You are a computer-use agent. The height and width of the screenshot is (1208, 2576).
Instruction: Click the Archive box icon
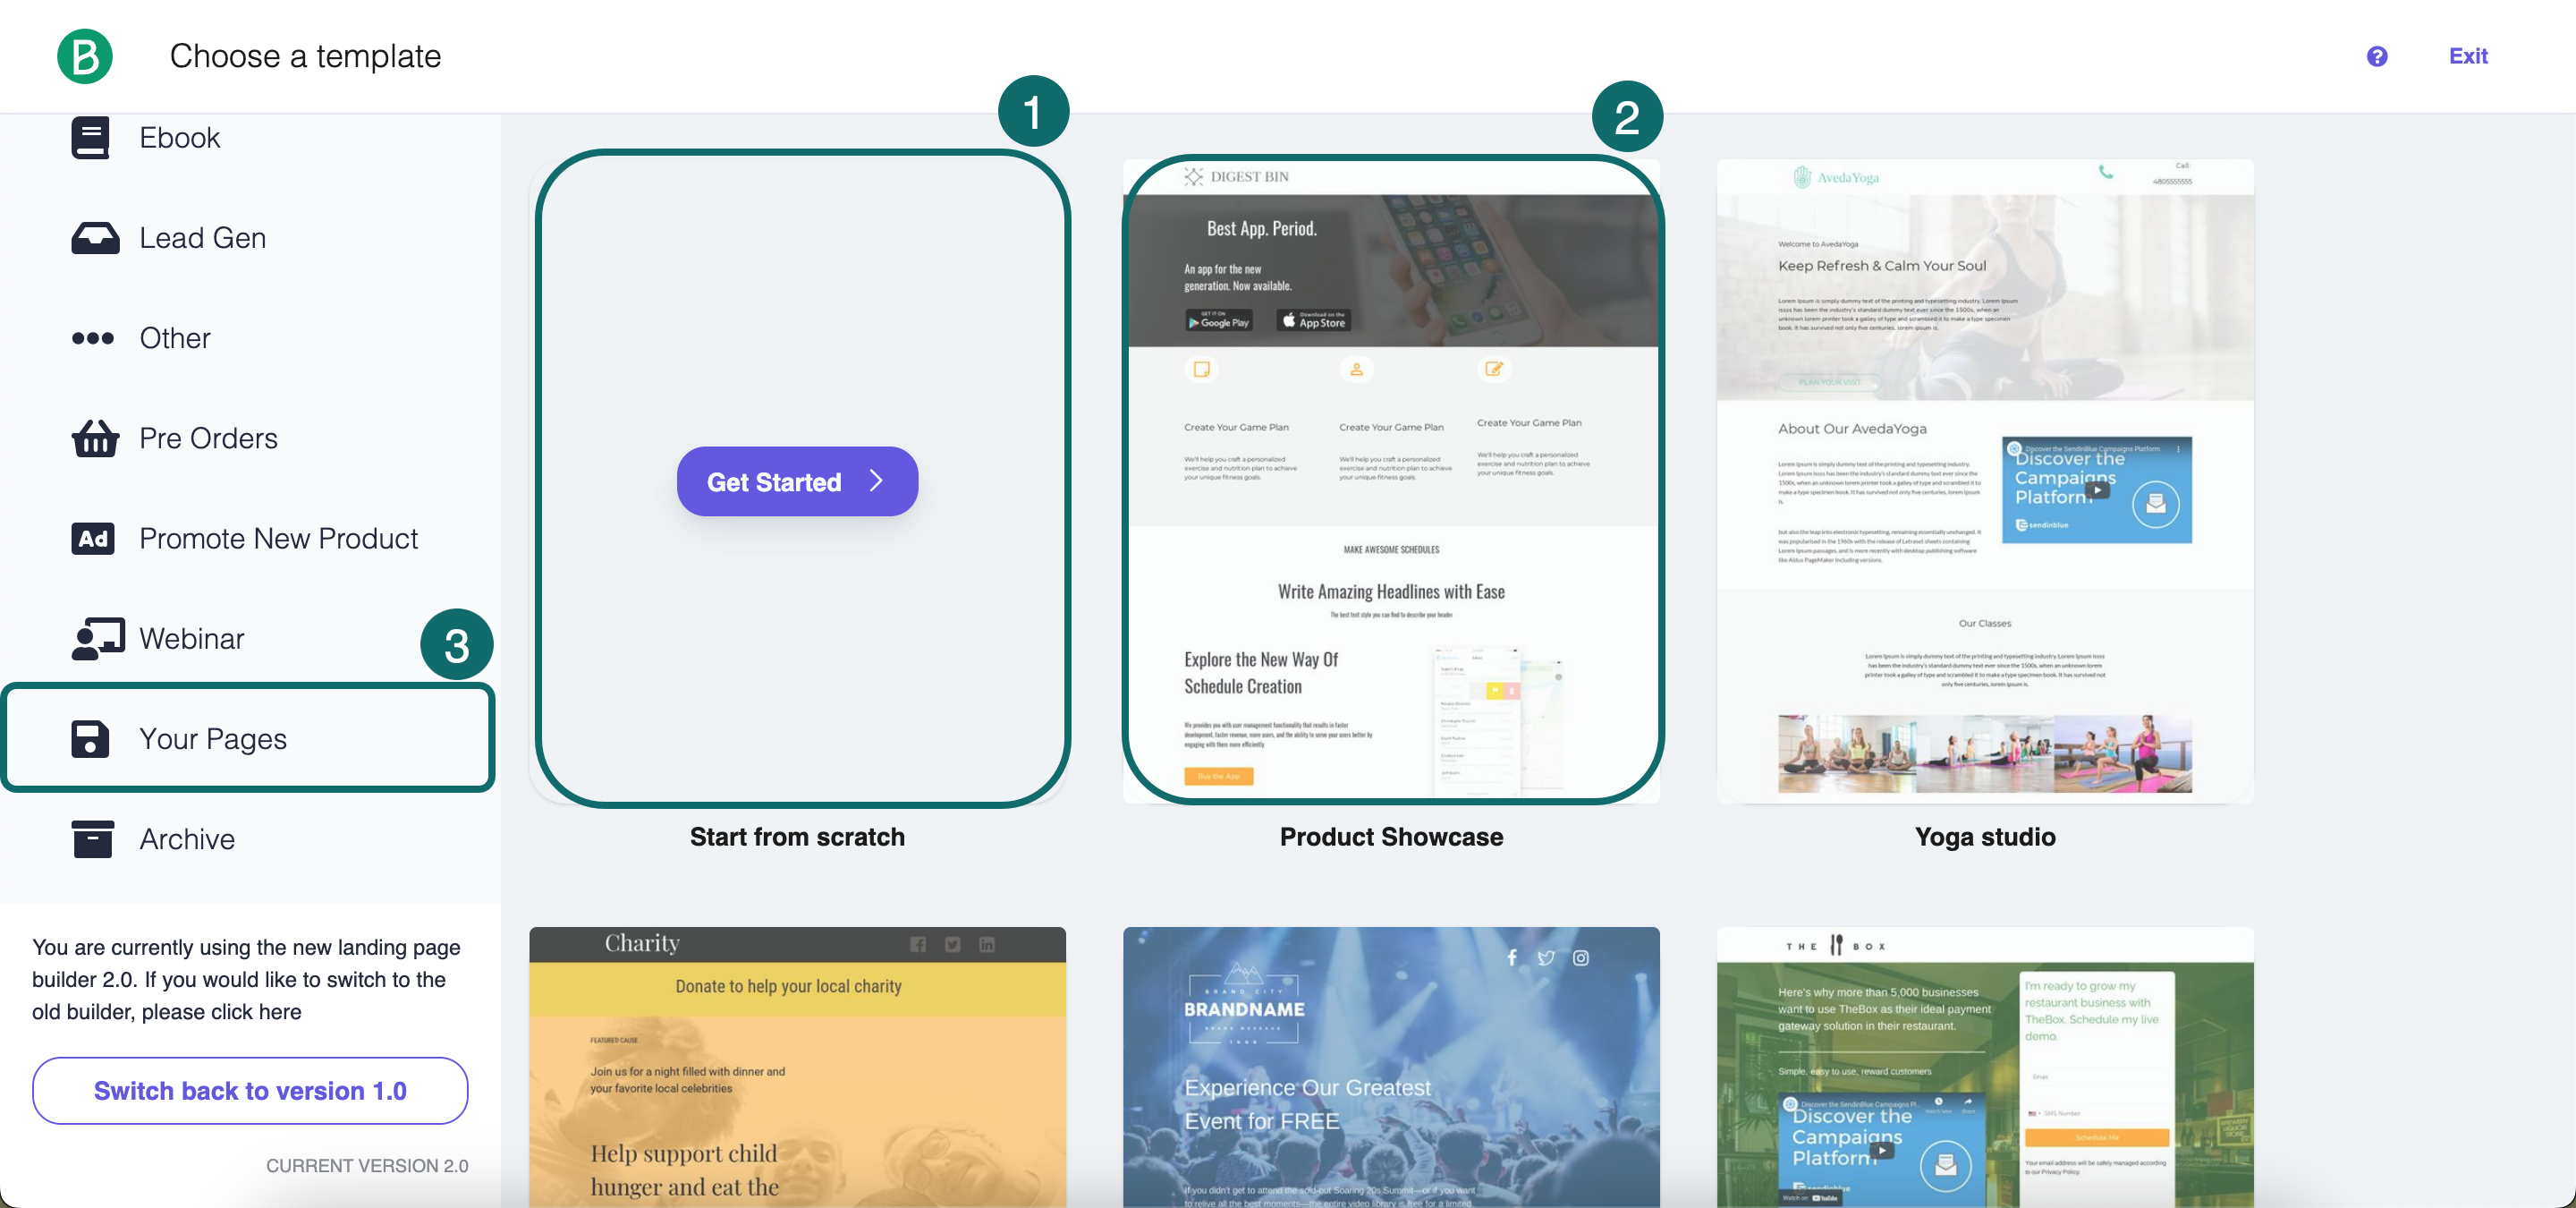pyautogui.click(x=92, y=839)
